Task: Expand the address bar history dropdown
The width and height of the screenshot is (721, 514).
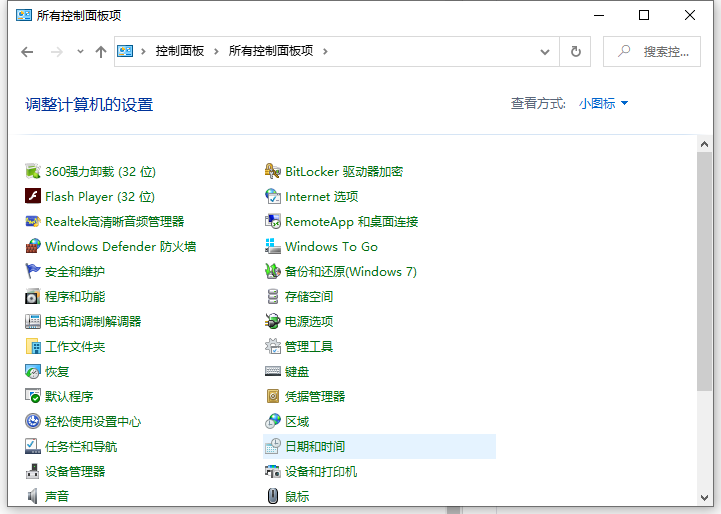Action: click(x=545, y=52)
